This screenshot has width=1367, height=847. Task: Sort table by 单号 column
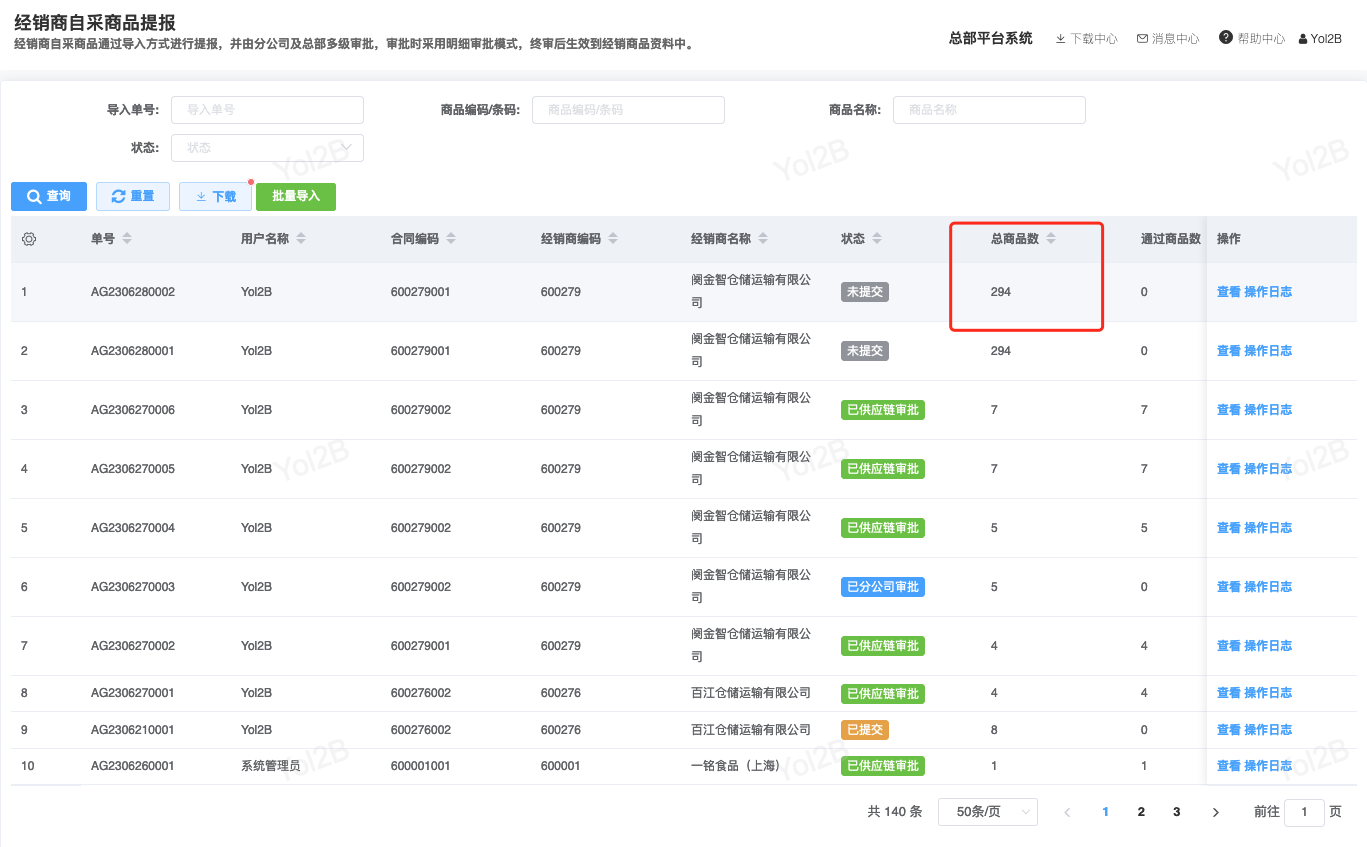(127, 239)
